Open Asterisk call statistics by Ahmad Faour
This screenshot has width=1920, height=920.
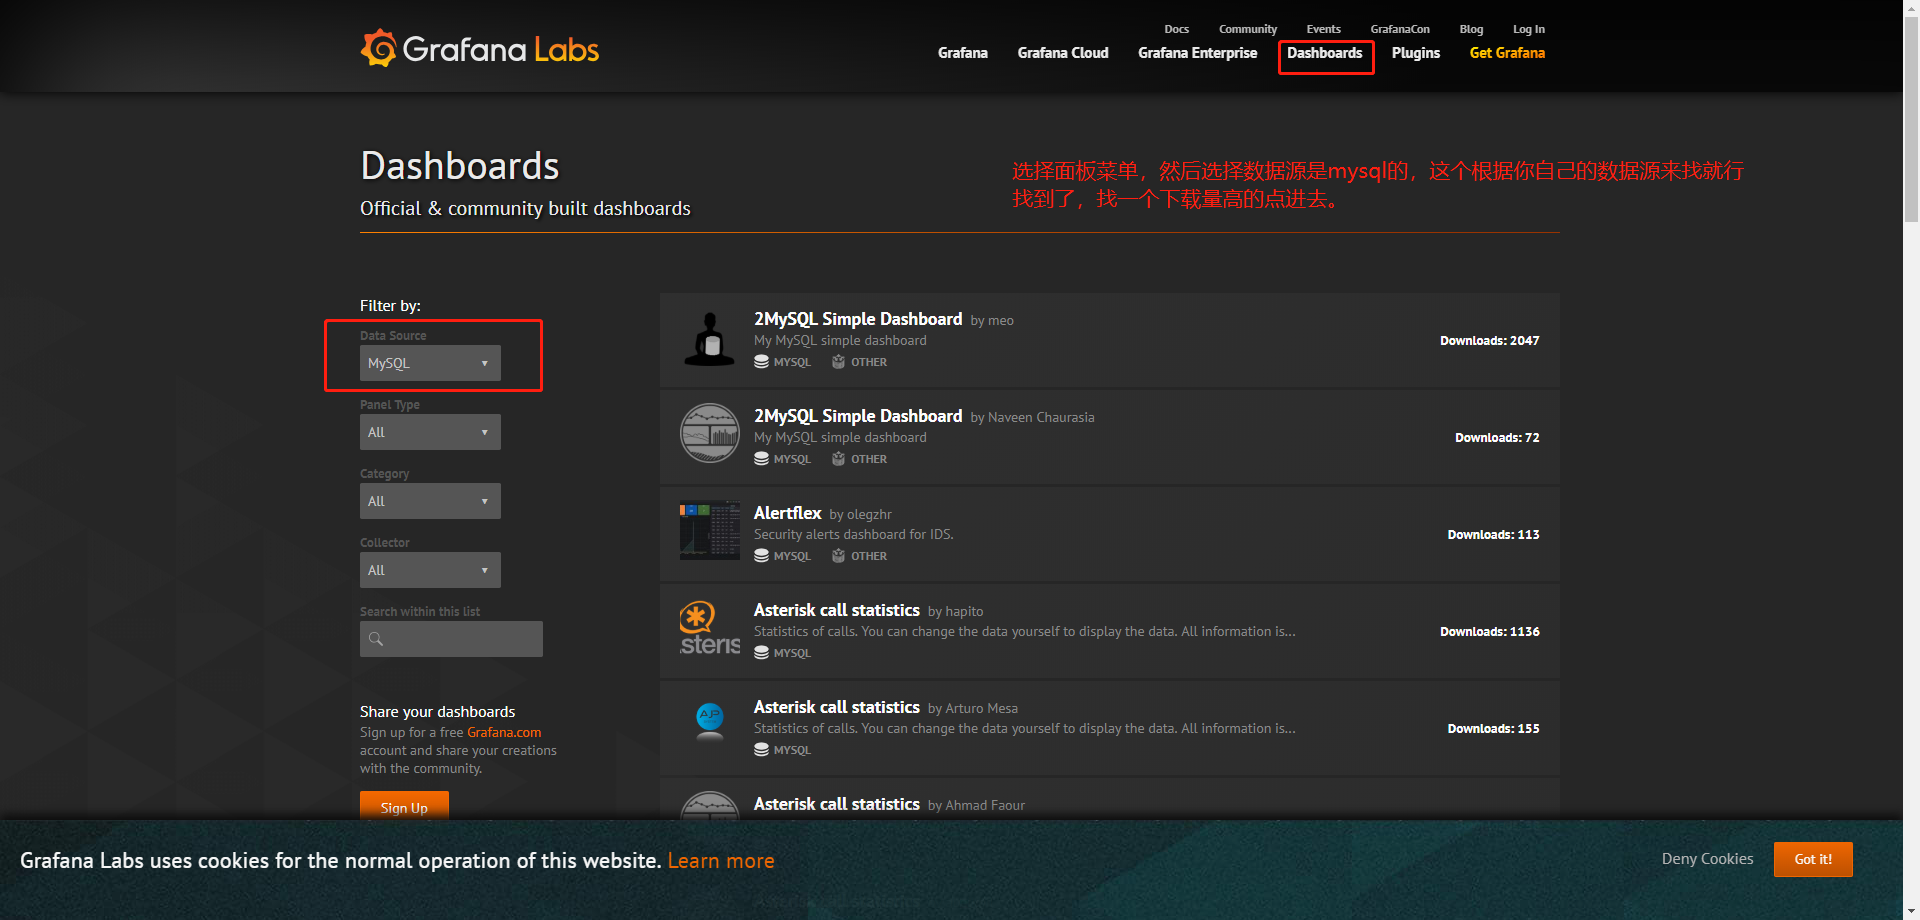coord(837,804)
